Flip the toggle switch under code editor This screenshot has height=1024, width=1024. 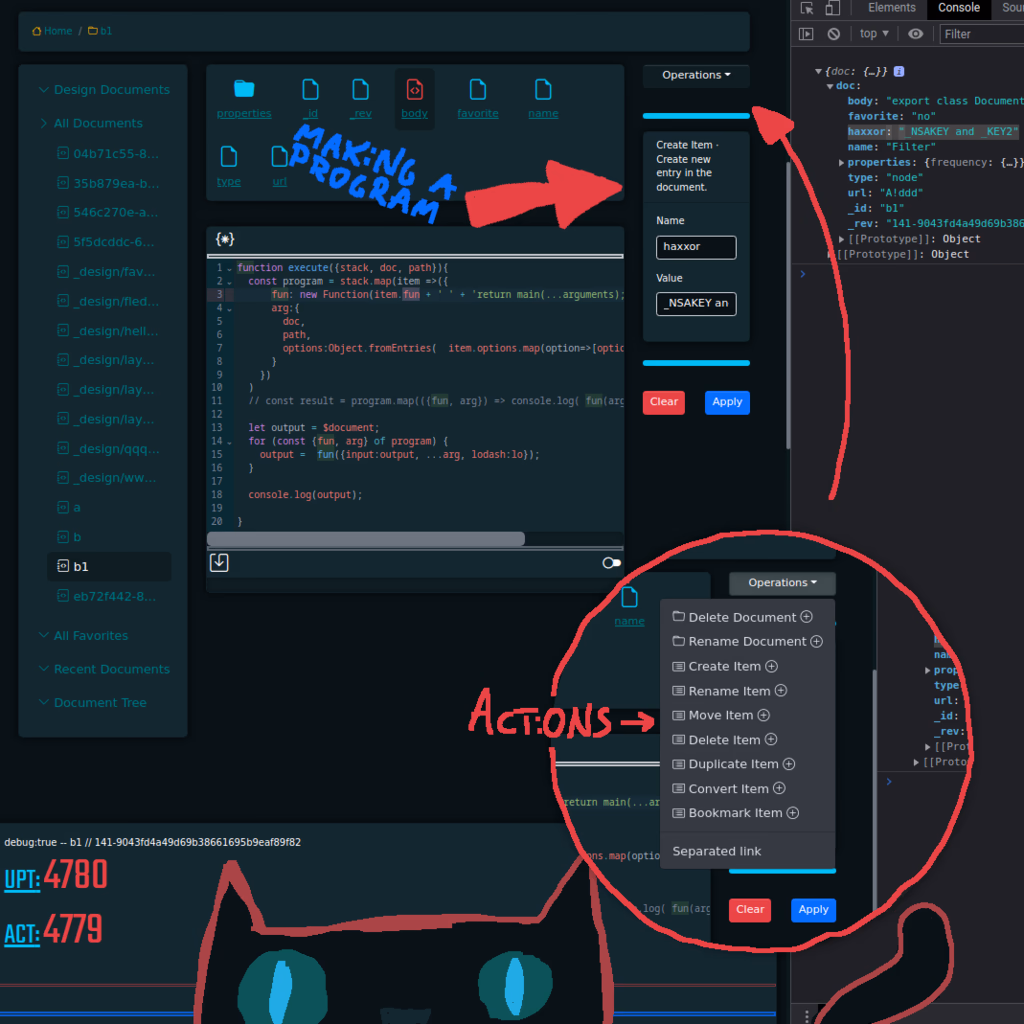tap(611, 563)
